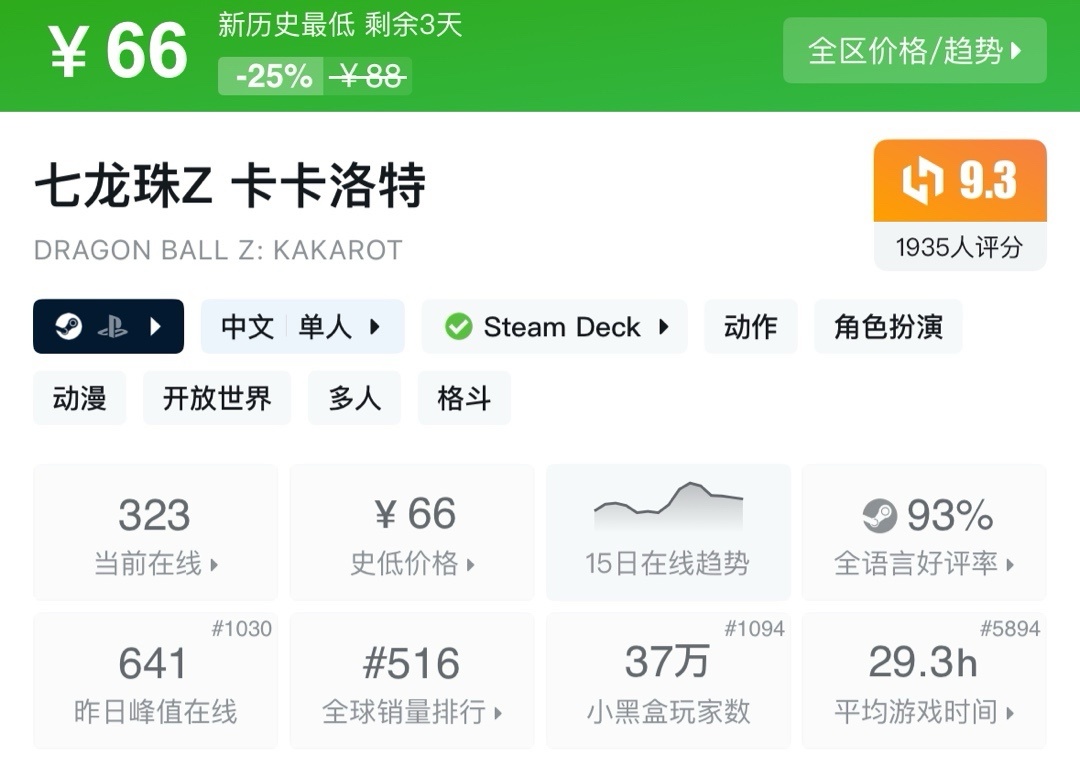Open 史低价格 lowest price history

pyautogui.click(x=412, y=533)
